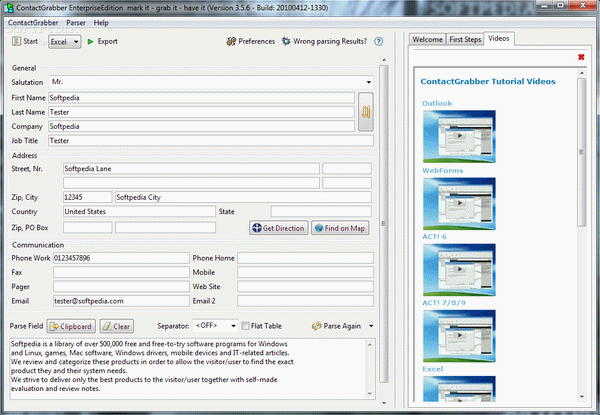The image size is (600, 415).
Task: Click the WebForms video link text
Action: pyautogui.click(x=443, y=171)
